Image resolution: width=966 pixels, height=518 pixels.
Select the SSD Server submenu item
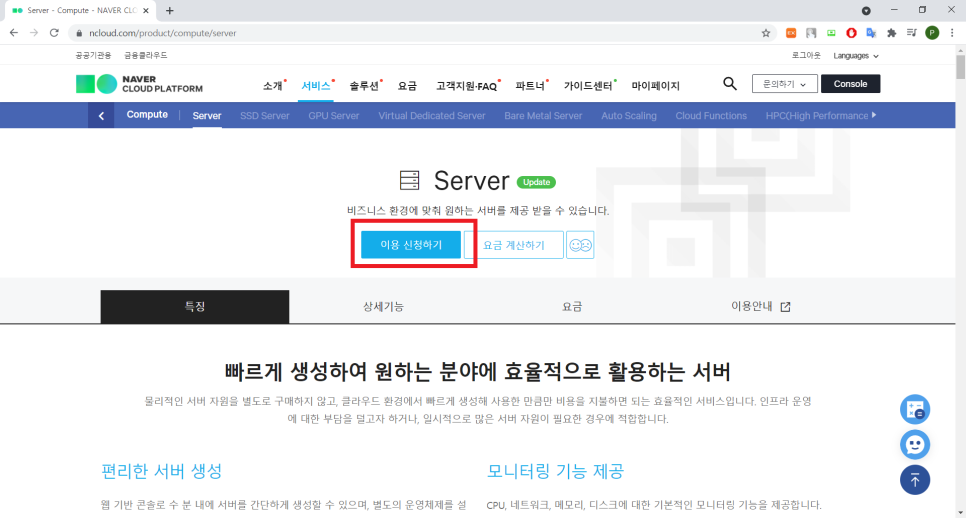[265, 116]
